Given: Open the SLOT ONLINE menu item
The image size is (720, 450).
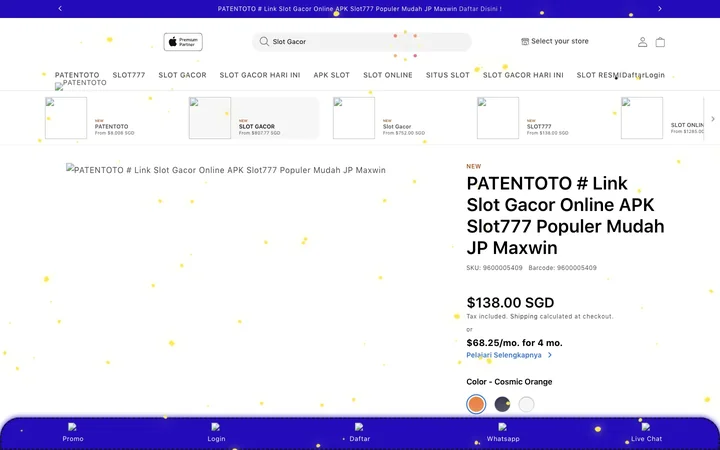Looking at the screenshot, I should [x=388, y=75].
